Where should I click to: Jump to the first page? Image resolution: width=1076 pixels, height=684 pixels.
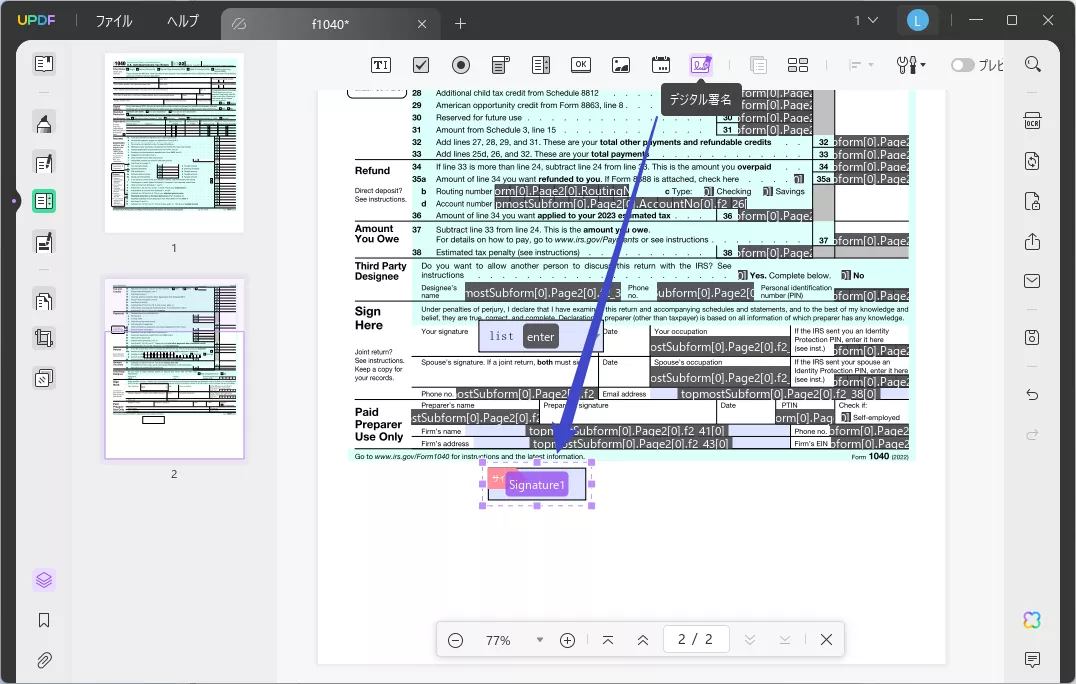pyautogui.click(x=608, y=640)
